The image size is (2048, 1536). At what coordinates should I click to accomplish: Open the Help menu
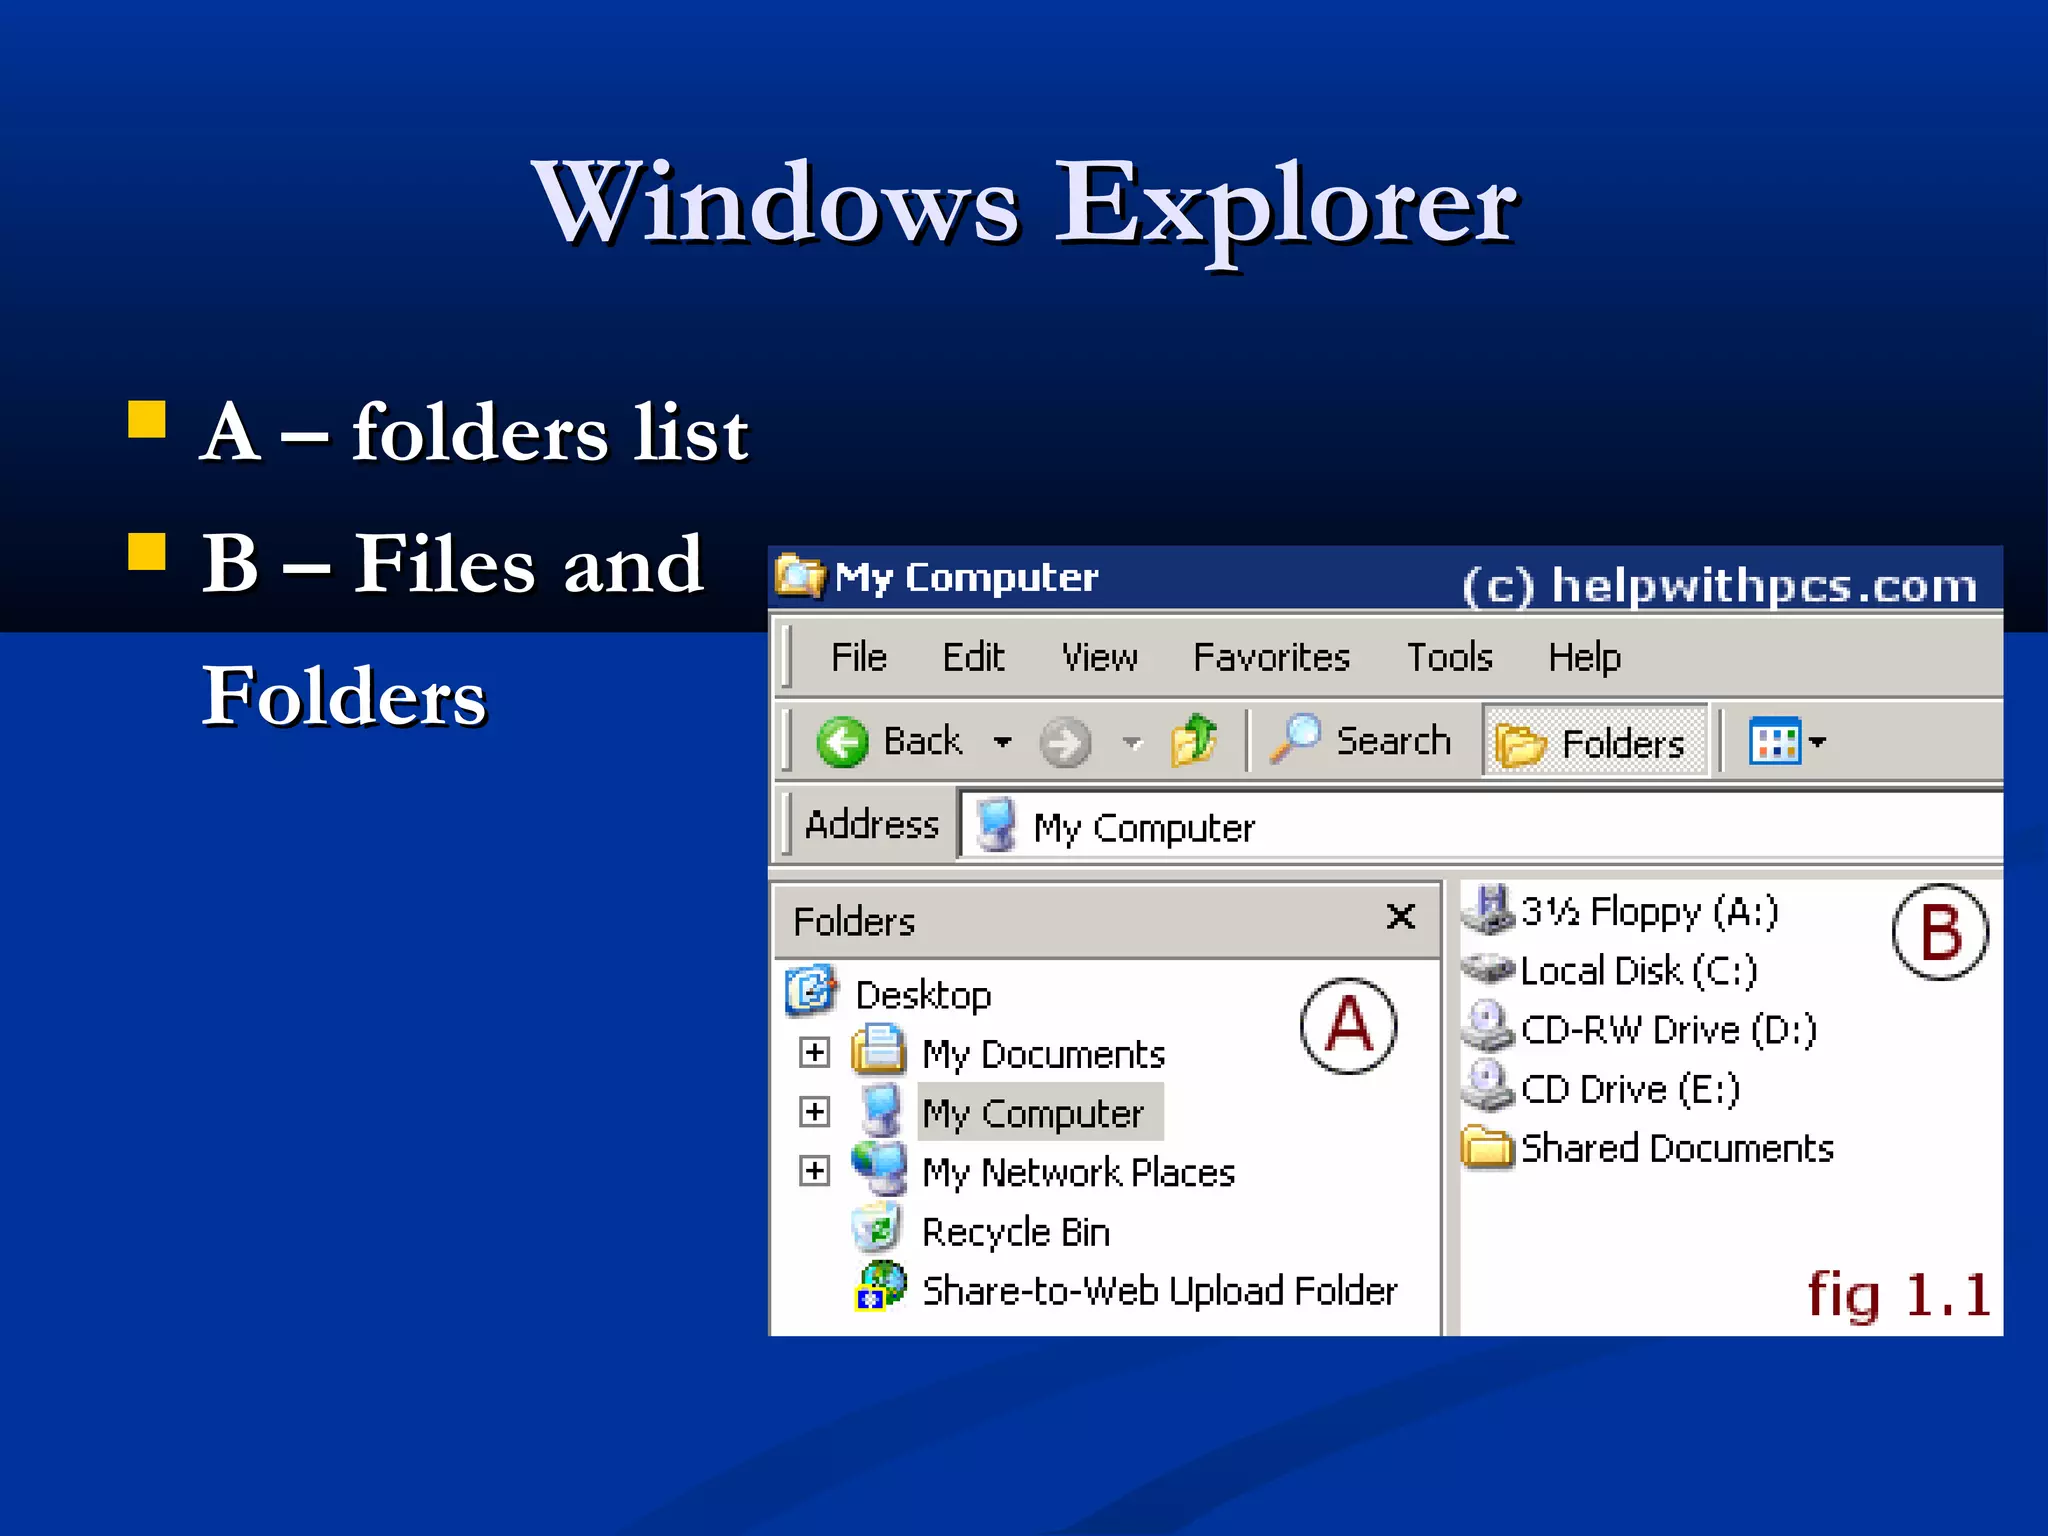pyautogui.click(x=1584, y=657)
